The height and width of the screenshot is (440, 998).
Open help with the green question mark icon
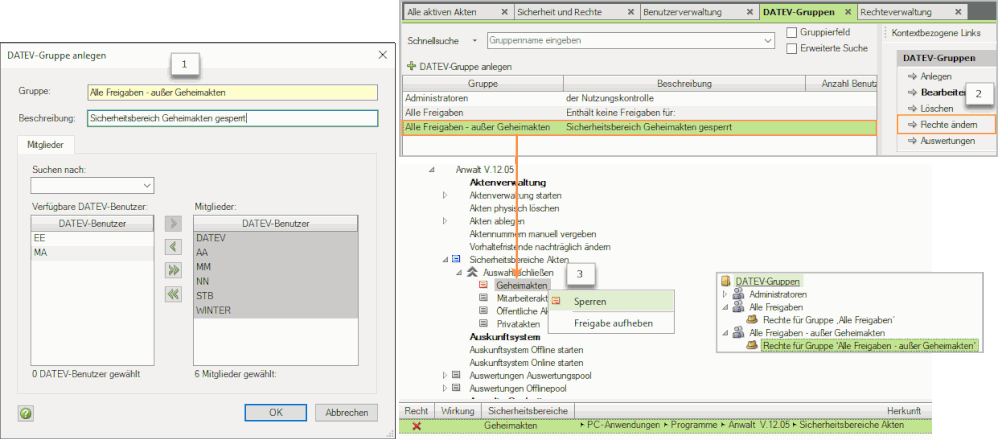pos(25,412)
